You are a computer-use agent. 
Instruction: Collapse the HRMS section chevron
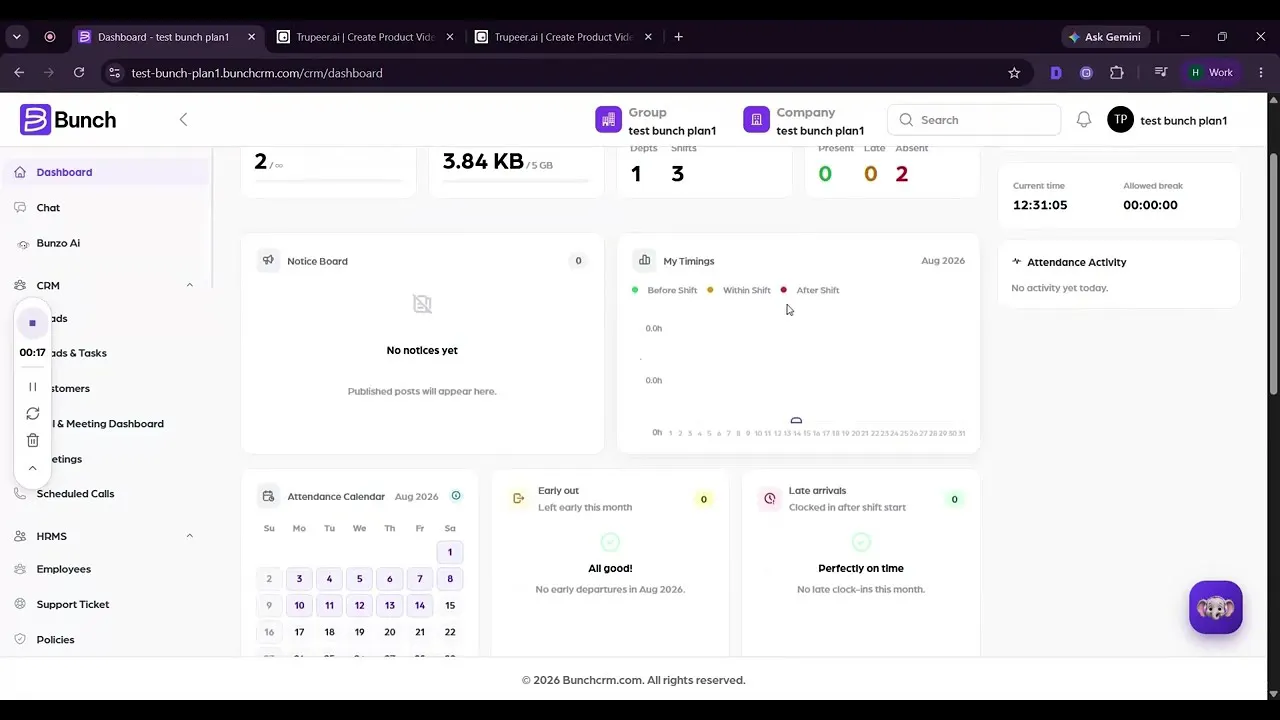pos(189,536)
